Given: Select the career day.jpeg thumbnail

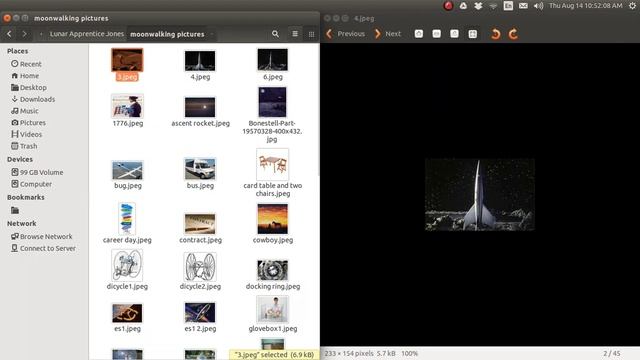Looking at the screenshot, I should 127,218.
